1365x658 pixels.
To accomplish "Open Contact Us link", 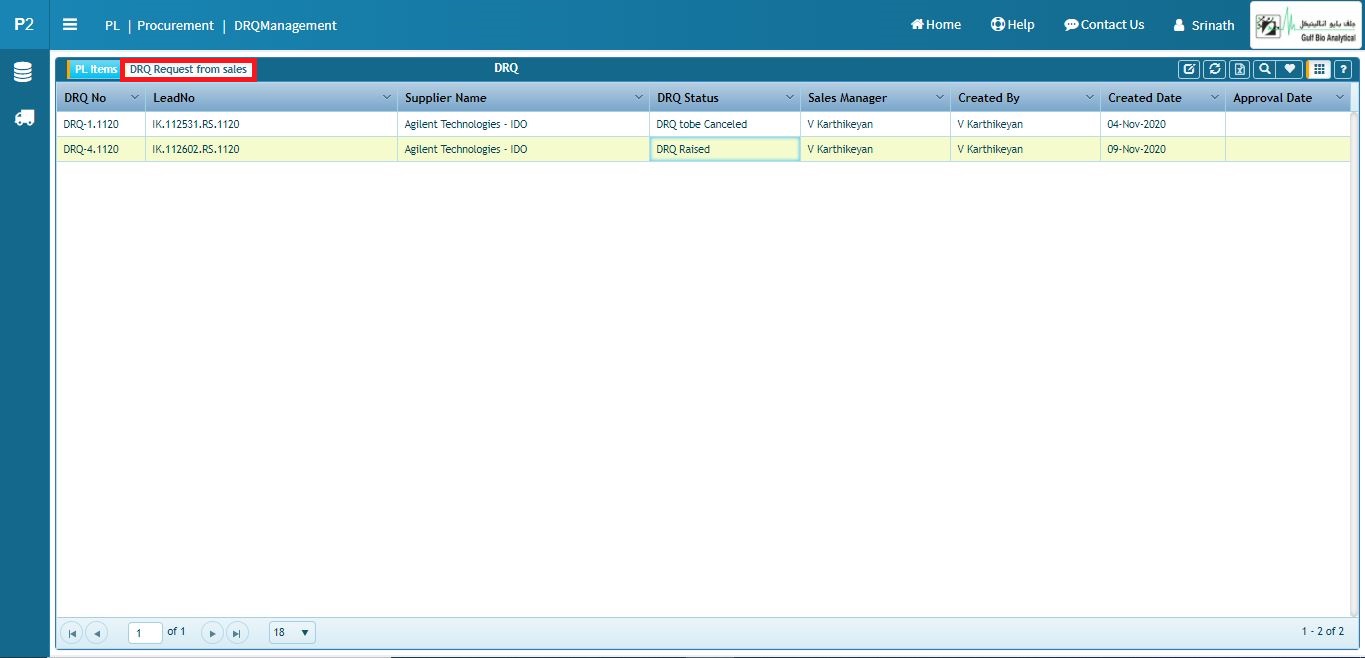I will (x=1104, y=24).
